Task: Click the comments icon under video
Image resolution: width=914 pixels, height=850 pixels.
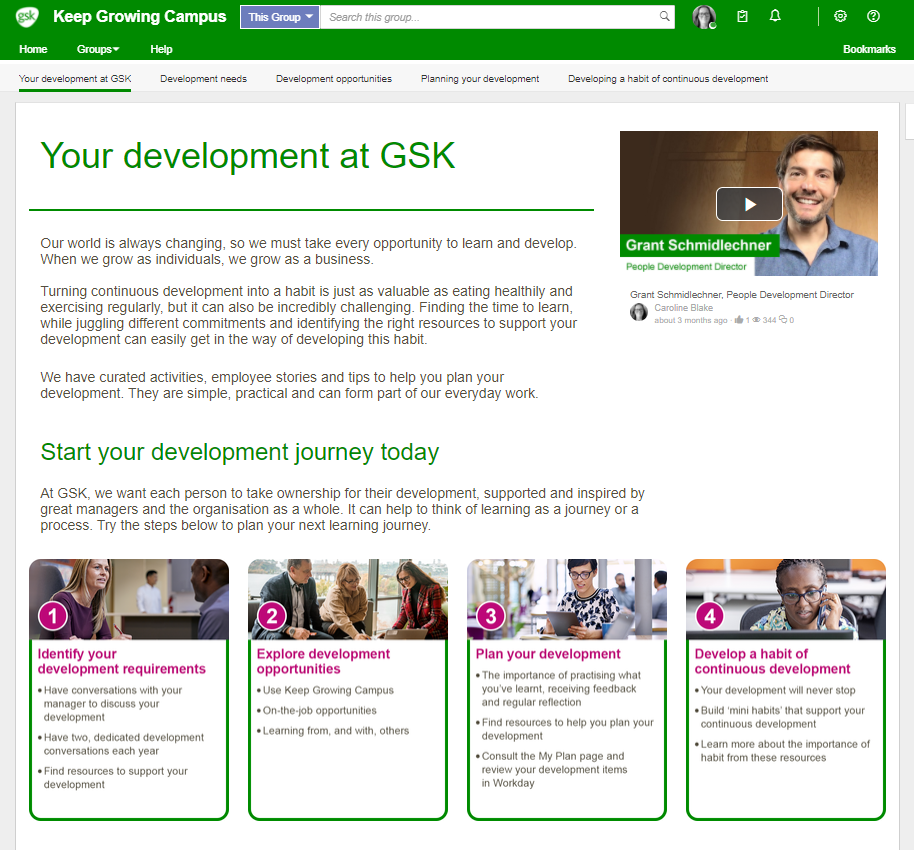Action: pyautogui.click(x=783, y=319)
